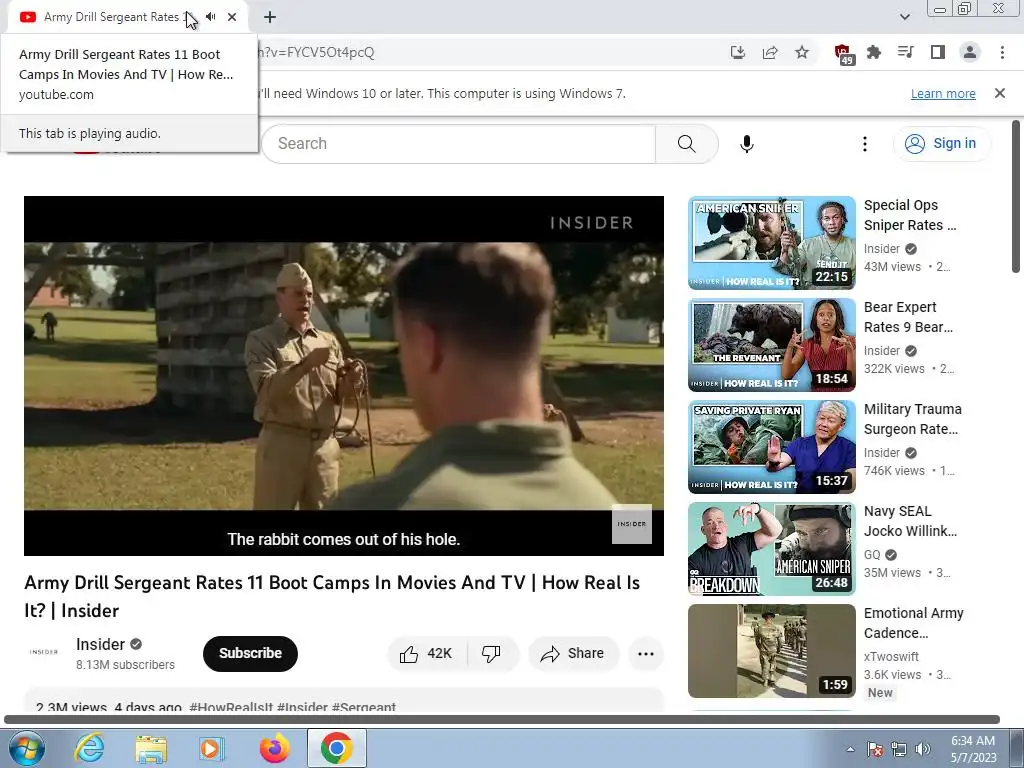
Task: Open the Extensions puzzle icon
Action: tap(874, 52)
